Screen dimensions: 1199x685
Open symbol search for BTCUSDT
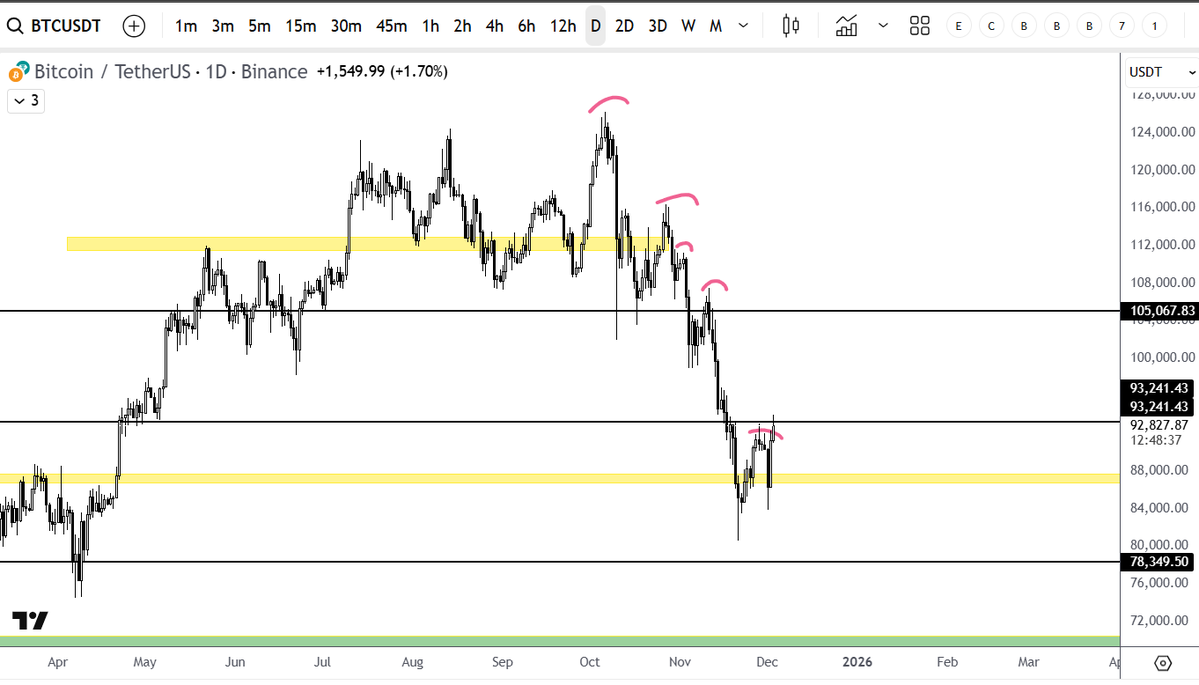click(54, 26)
